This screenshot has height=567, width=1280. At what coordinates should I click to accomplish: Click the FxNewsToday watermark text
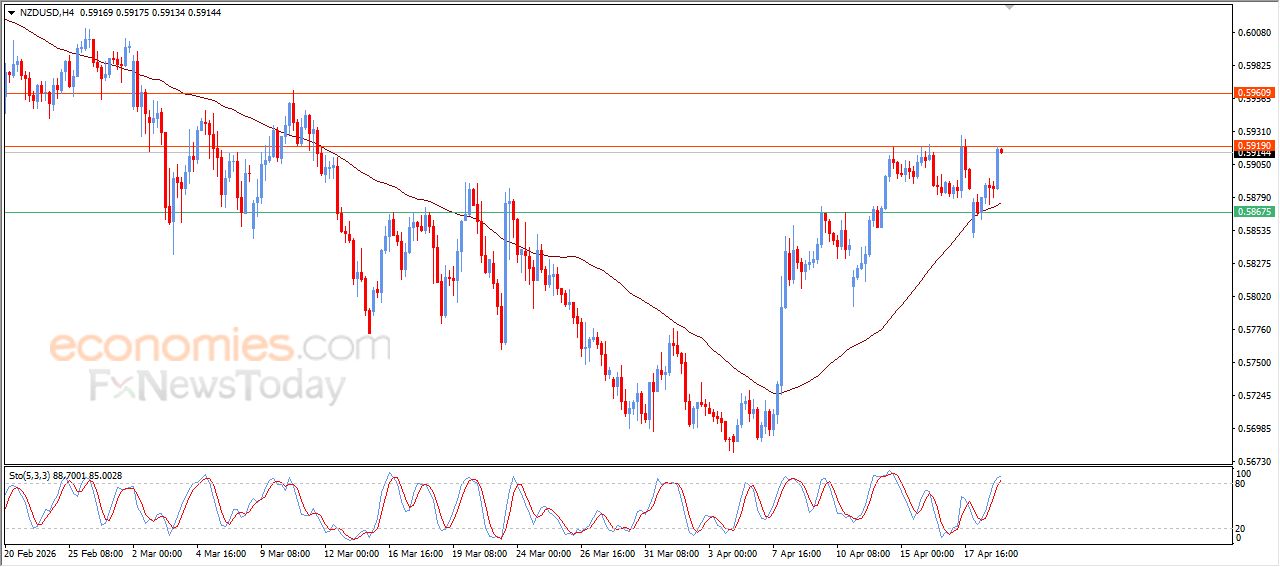click(x=217, y=386)
